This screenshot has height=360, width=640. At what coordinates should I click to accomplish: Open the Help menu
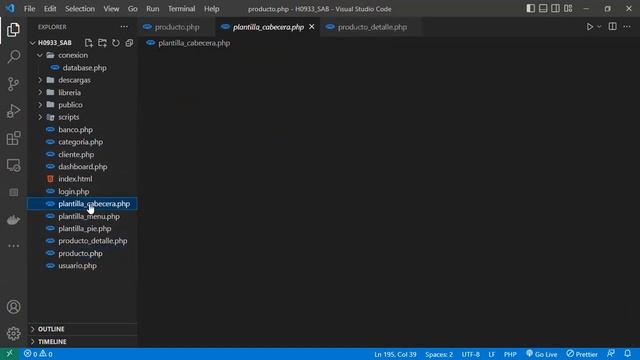coord(211,9)
